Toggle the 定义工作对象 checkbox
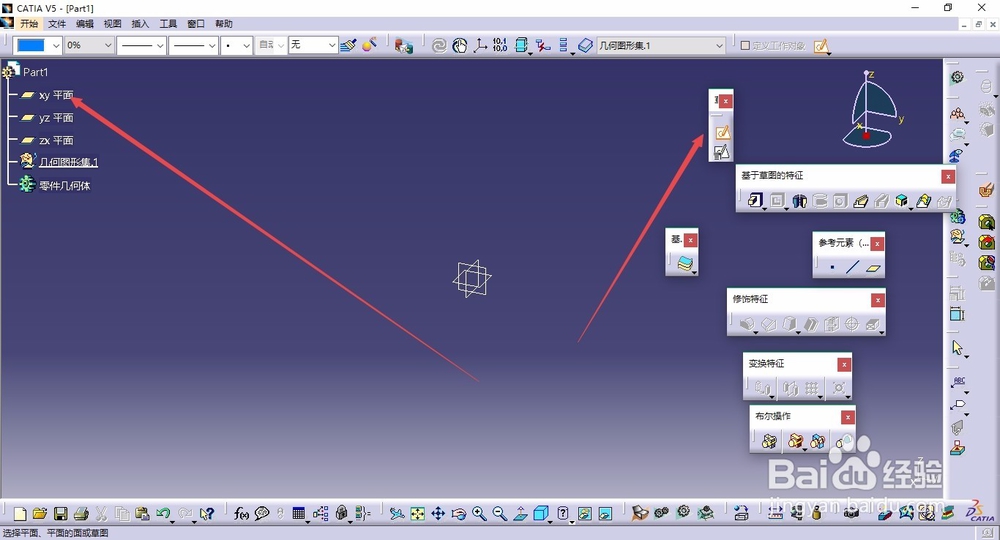 [x=745, y=45]
